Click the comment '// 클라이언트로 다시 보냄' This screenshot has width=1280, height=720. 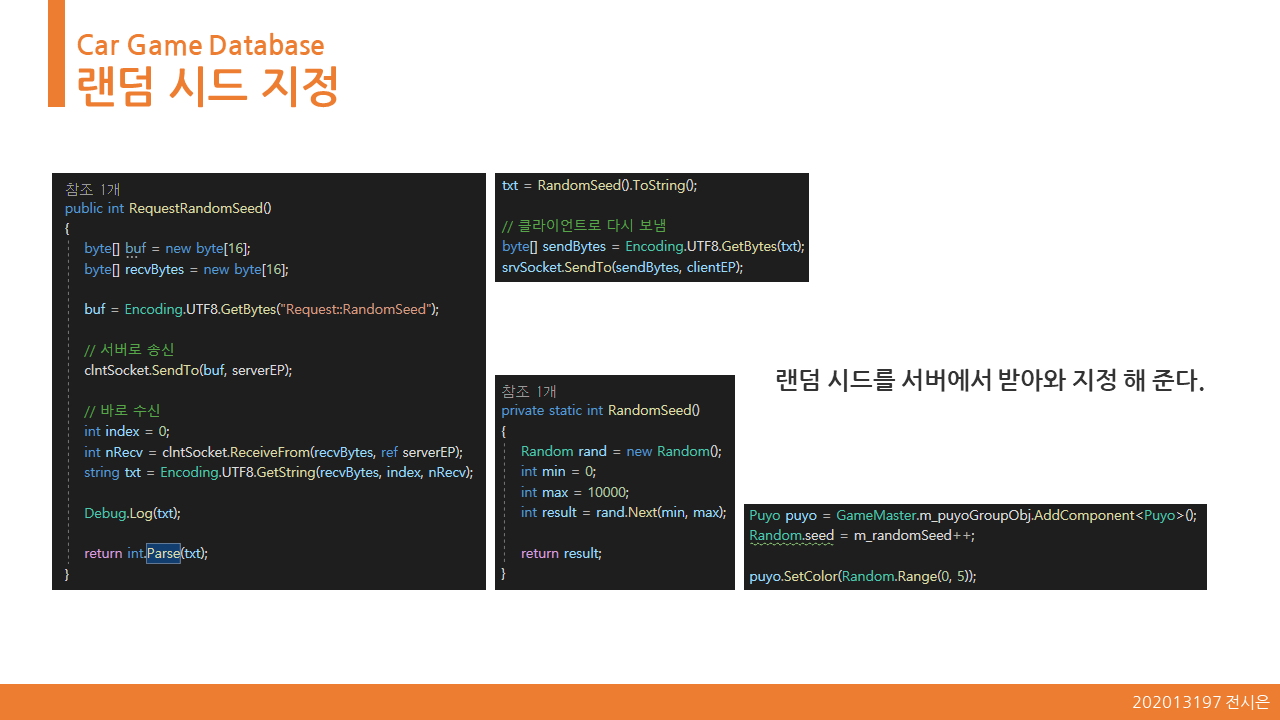coord(584,226)
